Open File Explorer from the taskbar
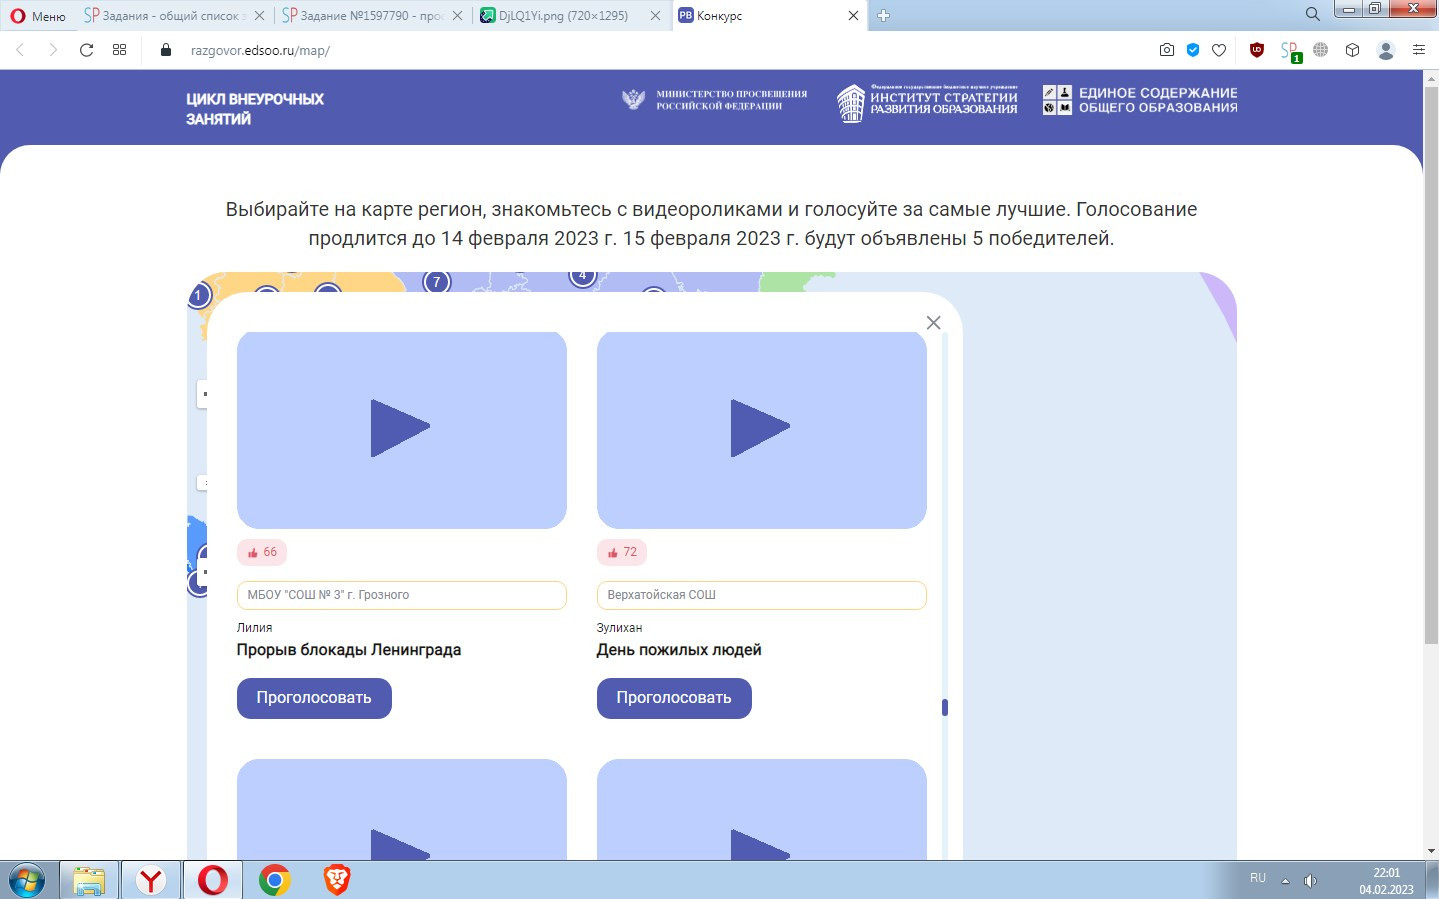1439x899 pixels. [89, 881]
